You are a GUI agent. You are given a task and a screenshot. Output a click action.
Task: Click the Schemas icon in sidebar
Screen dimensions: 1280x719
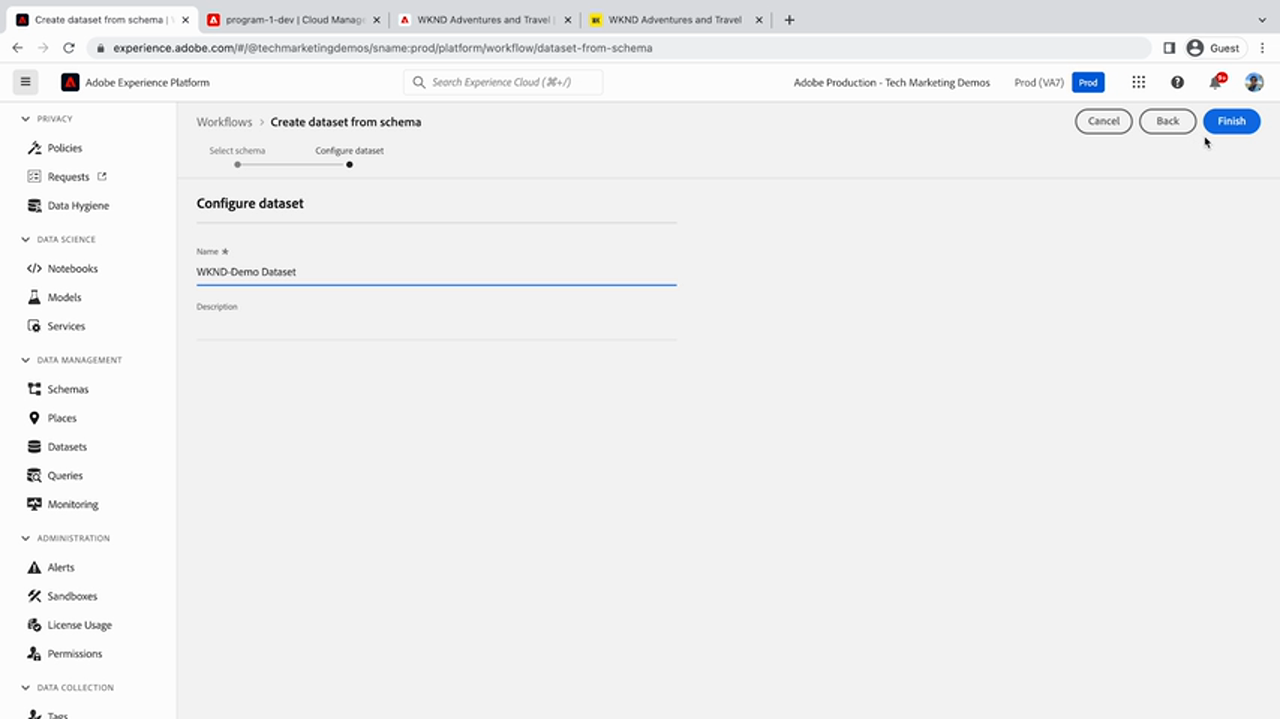(34, 389)
